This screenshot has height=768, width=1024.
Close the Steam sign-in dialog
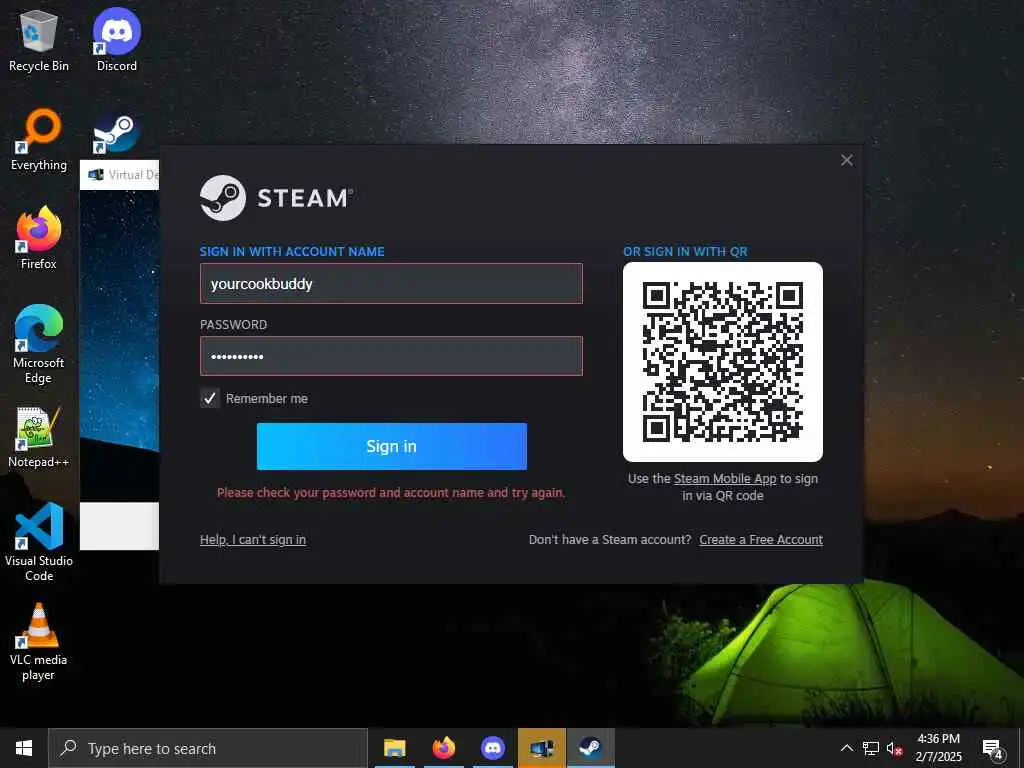847,160
